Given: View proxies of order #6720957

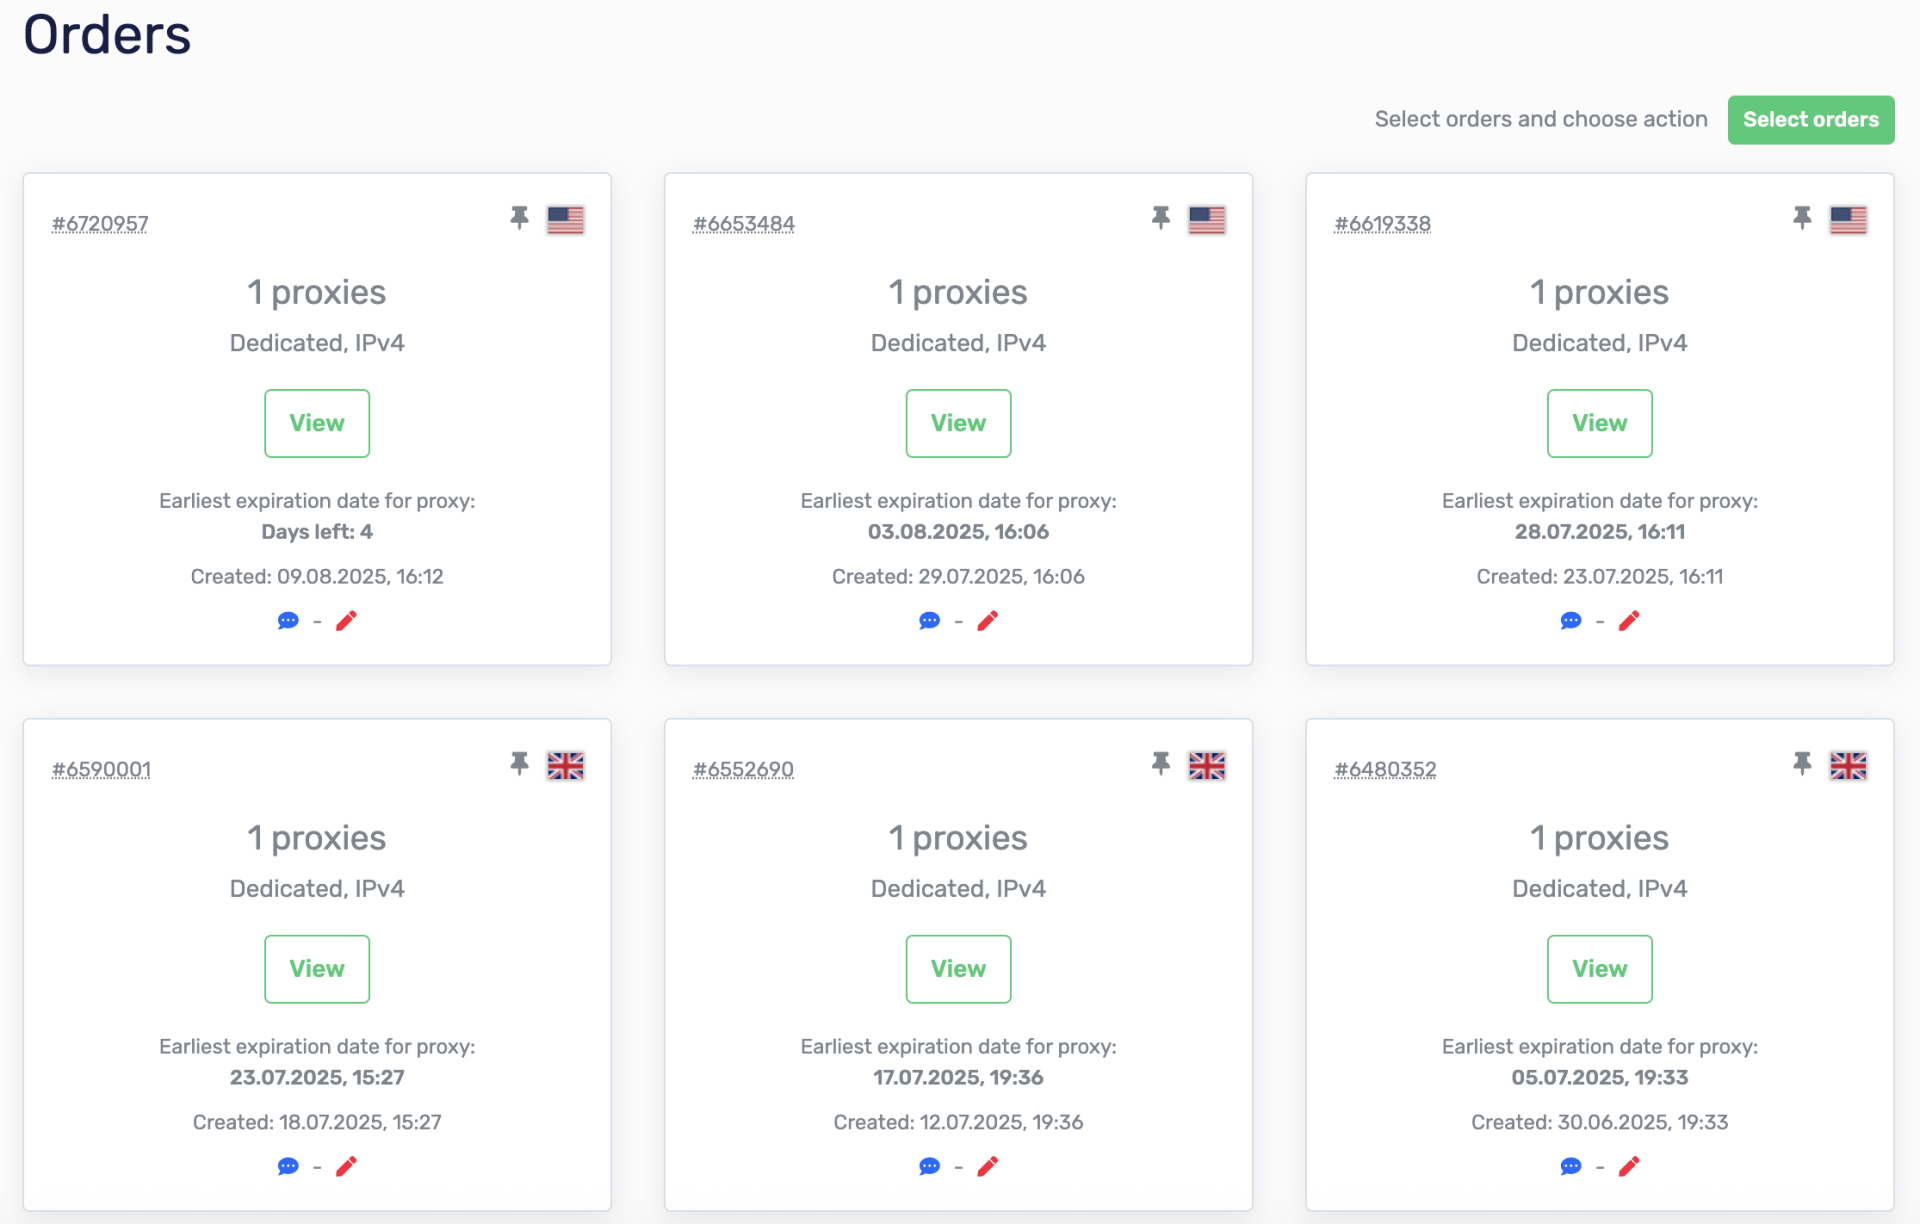Looking at the screenshot, I should [x=317, y=423].
